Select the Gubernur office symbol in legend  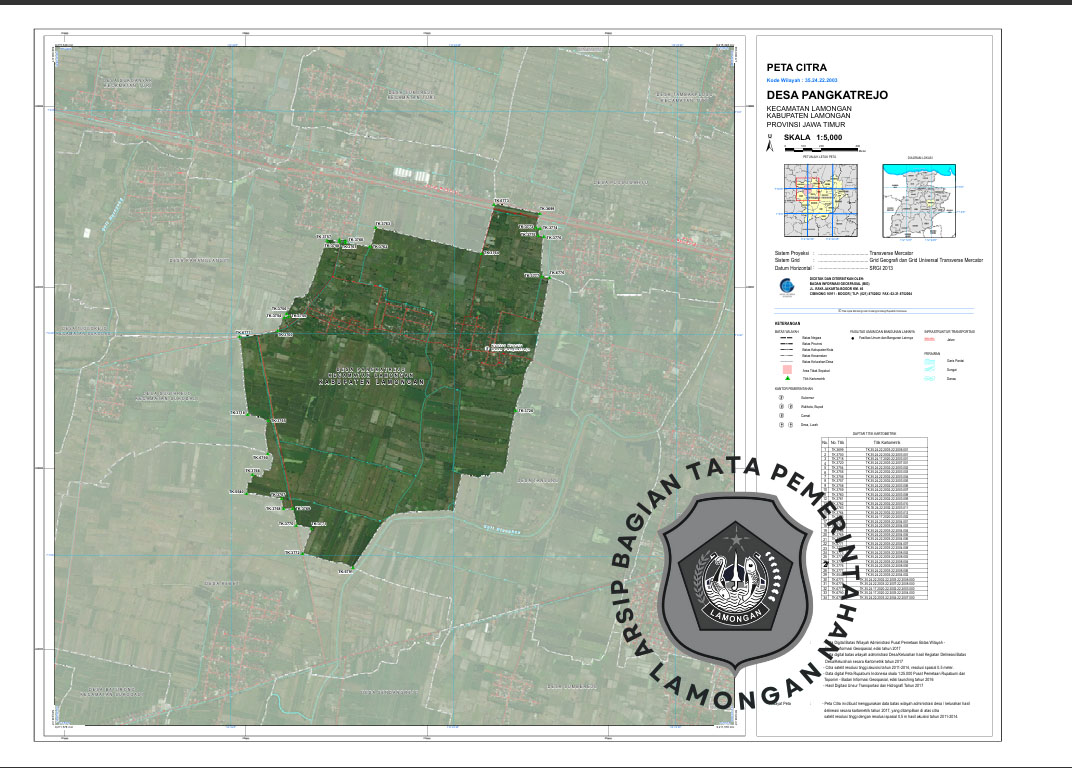pyautogui.click(x=780, y=397)
